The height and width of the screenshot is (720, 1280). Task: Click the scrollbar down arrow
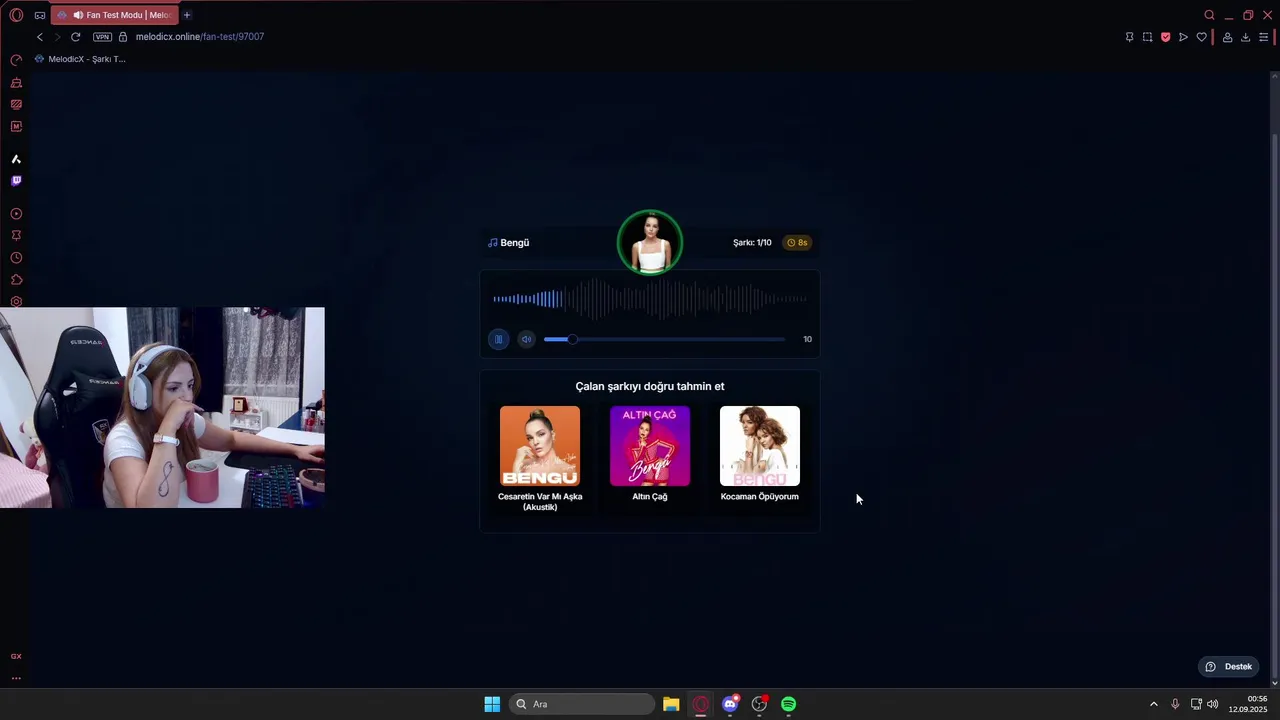point(1274,683)
